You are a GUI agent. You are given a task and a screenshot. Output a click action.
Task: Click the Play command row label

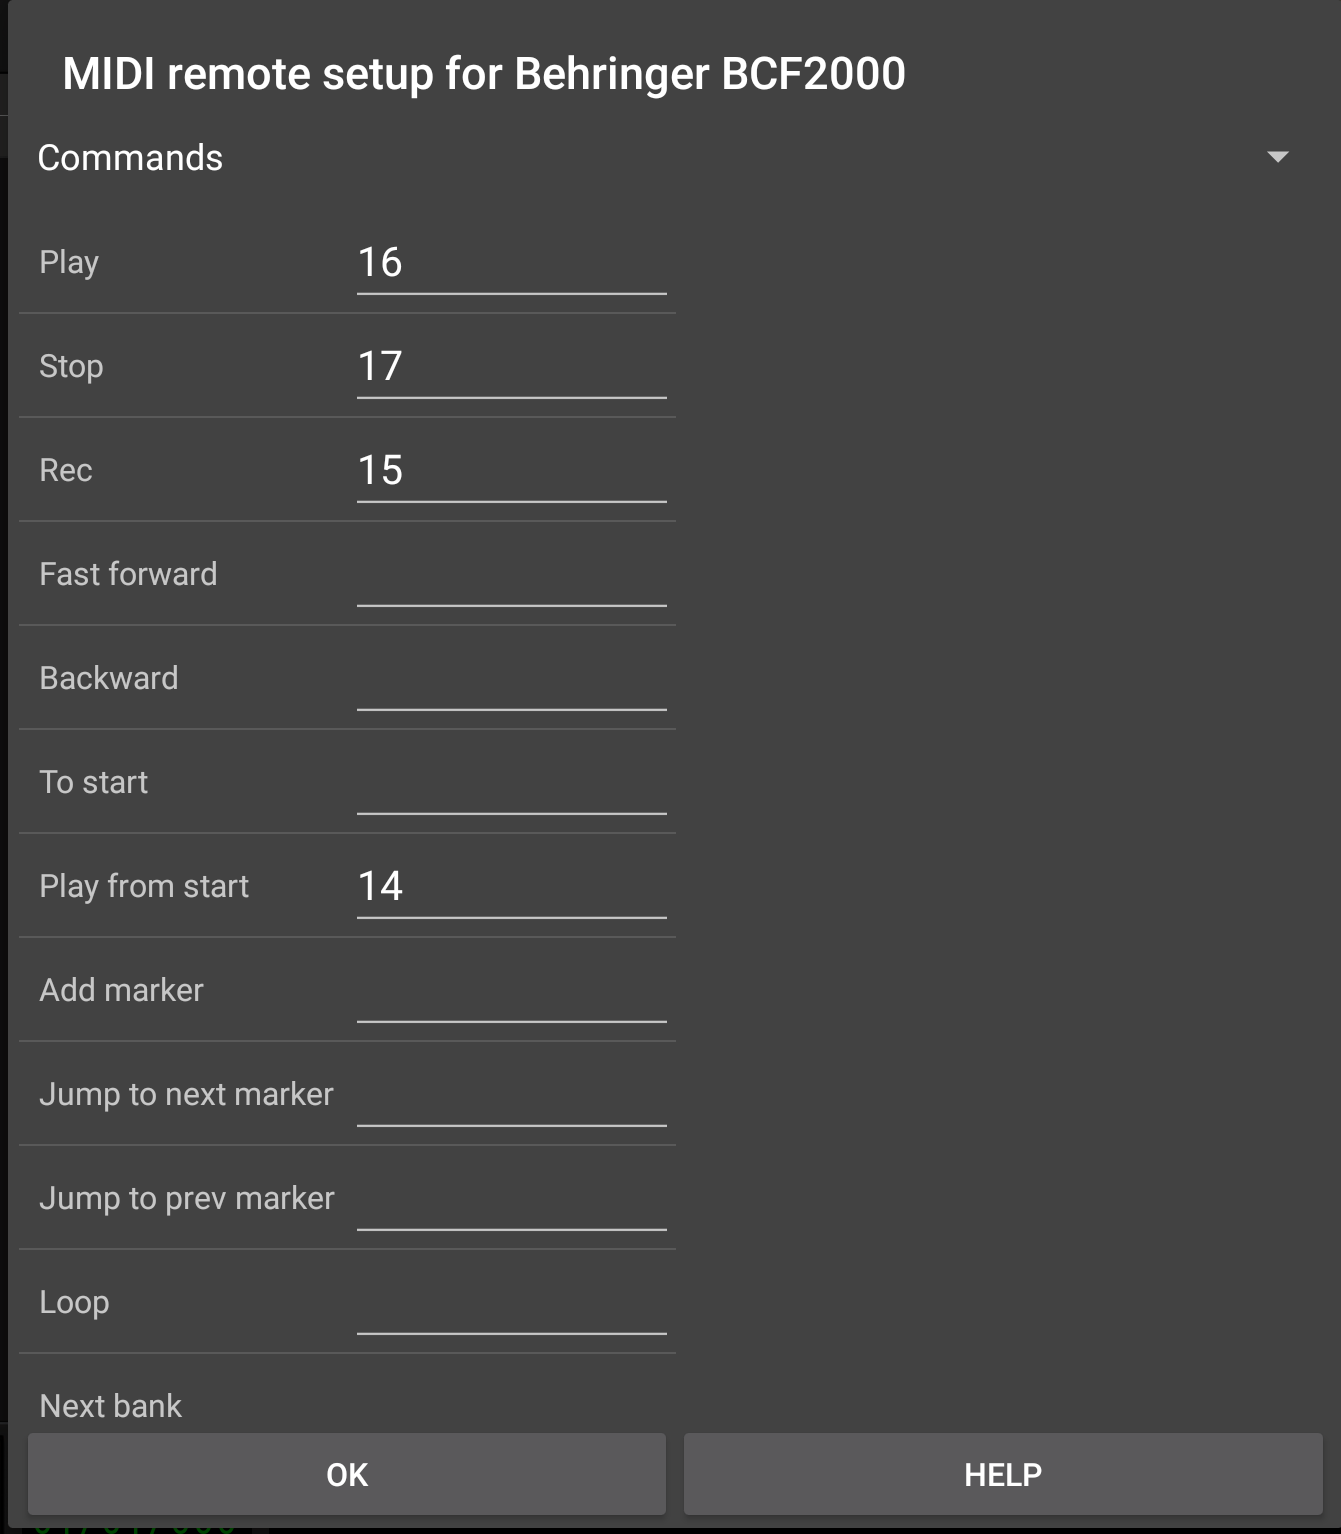tap(68, 263)
